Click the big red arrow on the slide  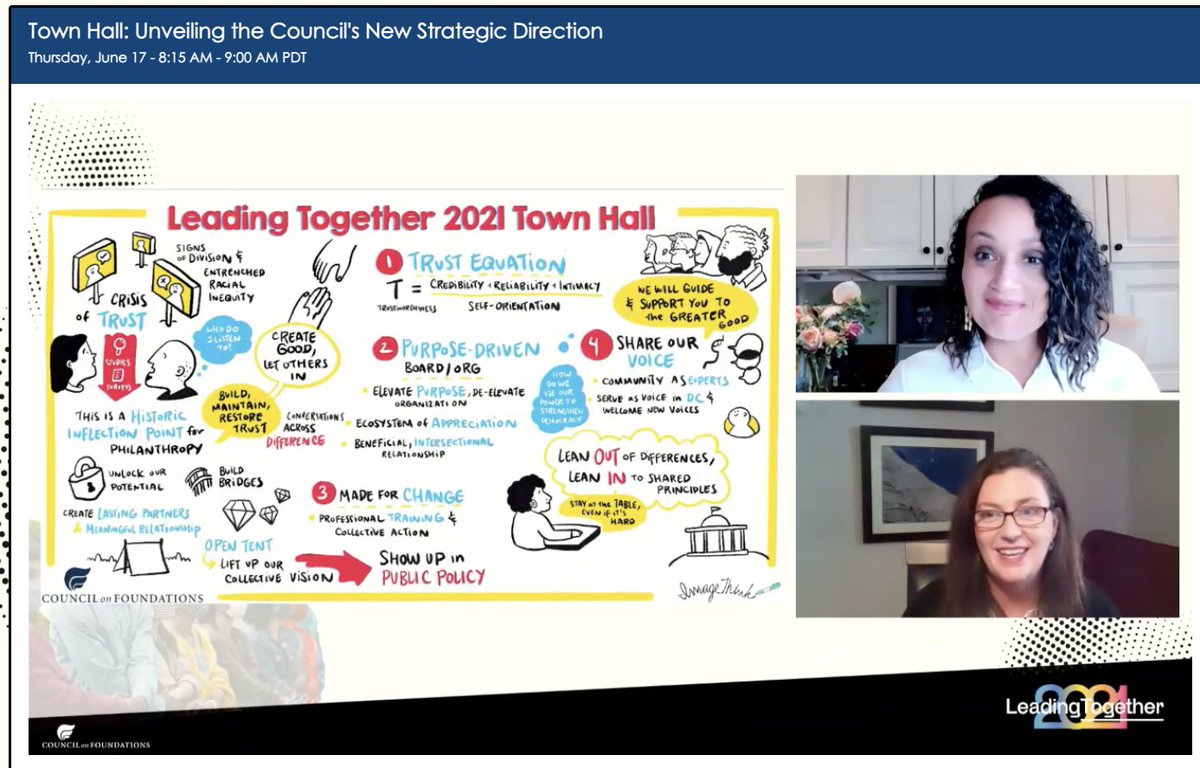(x=332, y=568)
